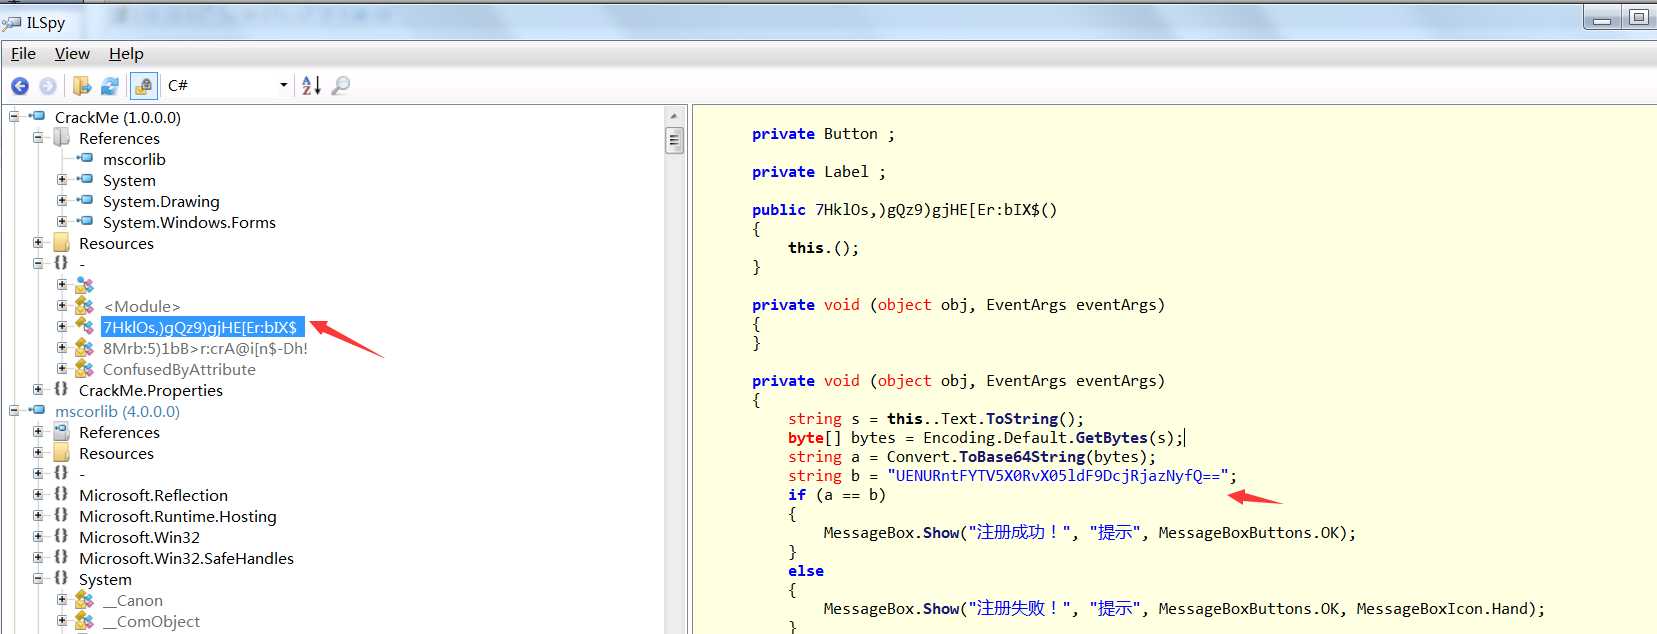Select the Microsoft.Win32.SafeHandles namespace
Image resolution: width=1657 pixels, height=634 pixels.
186,558
